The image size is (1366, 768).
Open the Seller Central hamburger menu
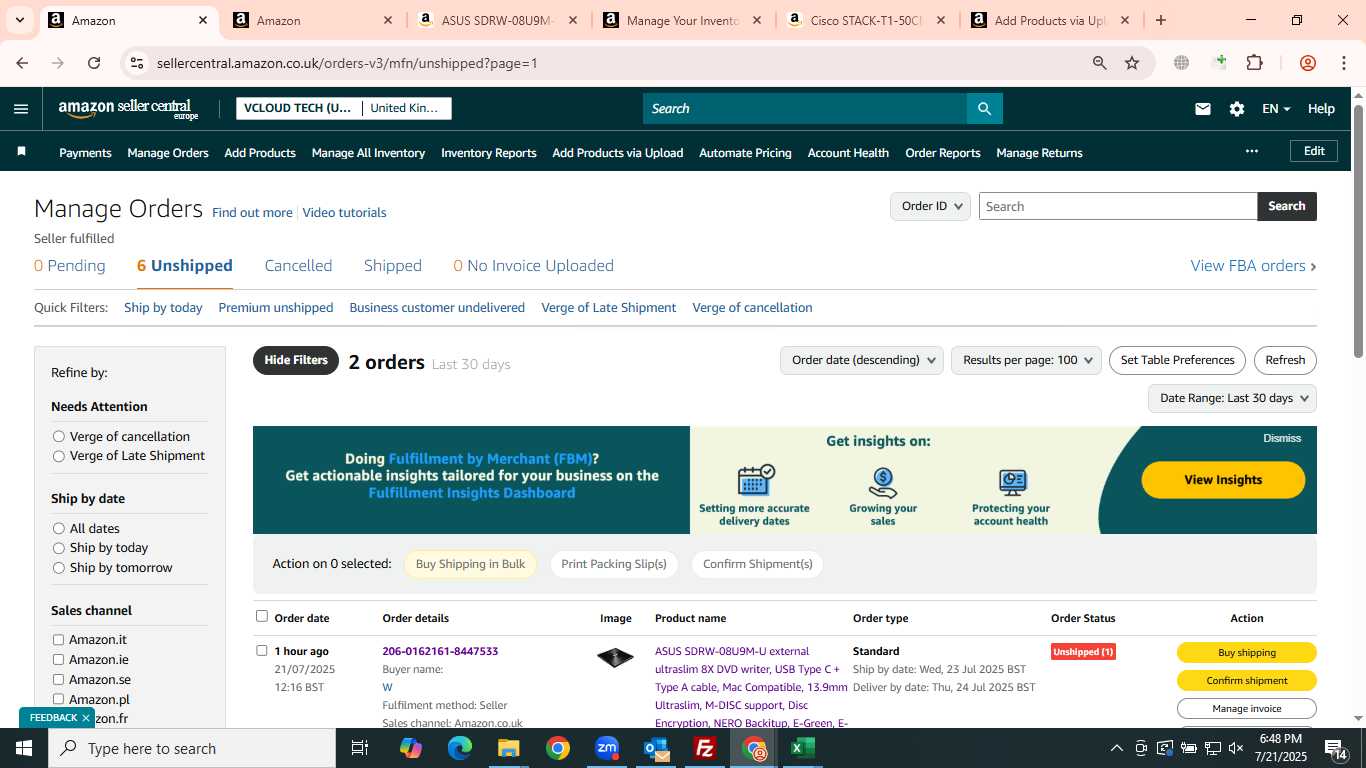click(21, 109)
